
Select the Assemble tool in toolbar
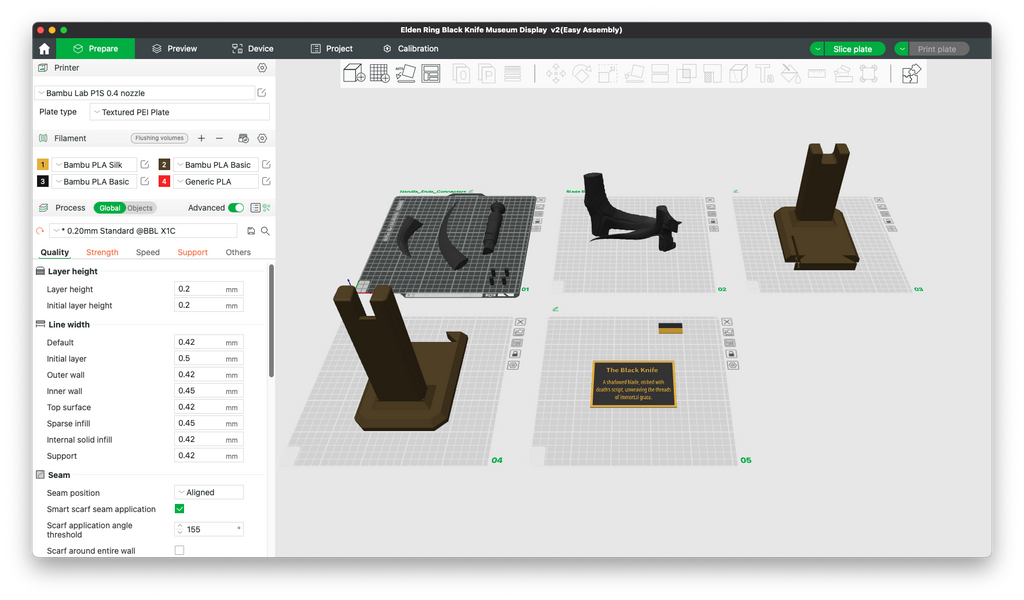point(843,73)
